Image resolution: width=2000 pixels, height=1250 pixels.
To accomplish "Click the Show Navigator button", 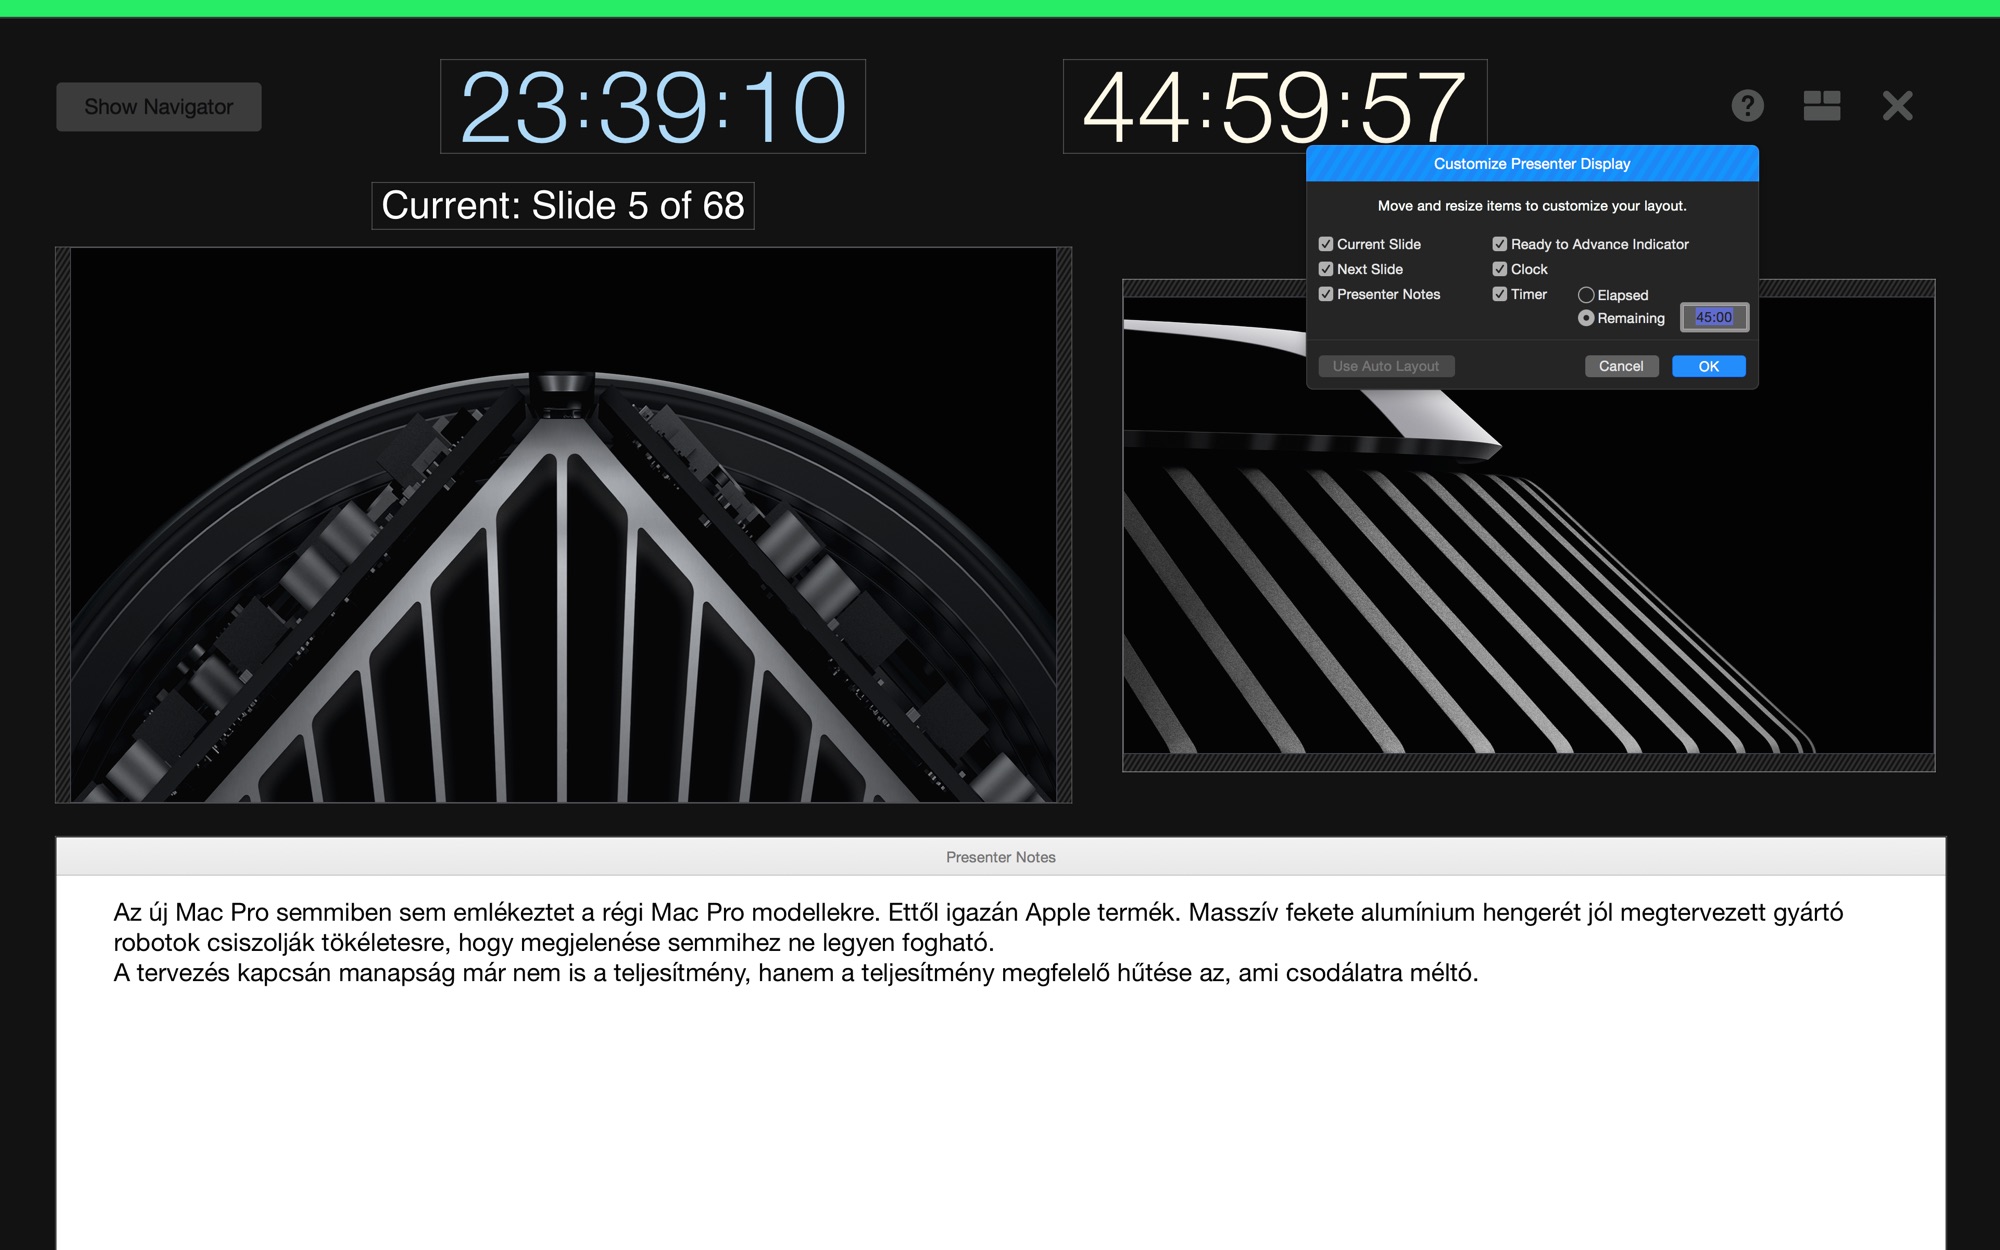I will 159,107.
